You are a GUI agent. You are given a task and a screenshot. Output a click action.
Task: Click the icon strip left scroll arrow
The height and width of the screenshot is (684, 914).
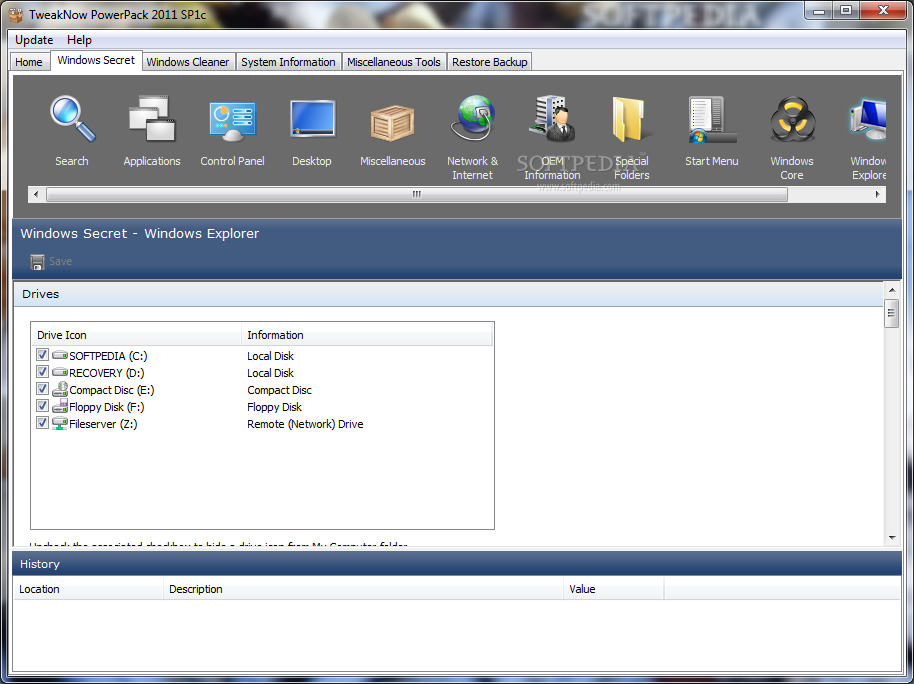pyautogui.click(x=36, y=194)
